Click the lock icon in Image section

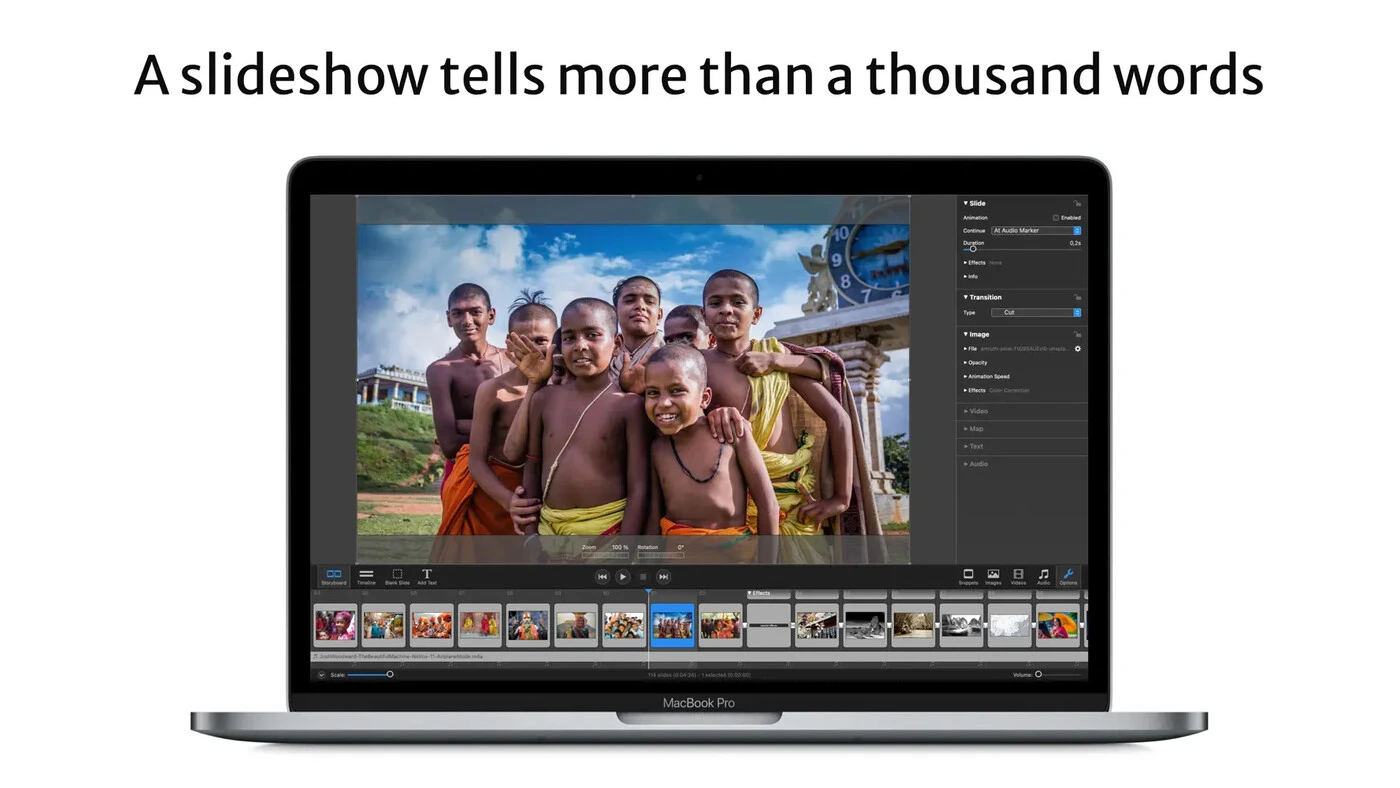1077,334
